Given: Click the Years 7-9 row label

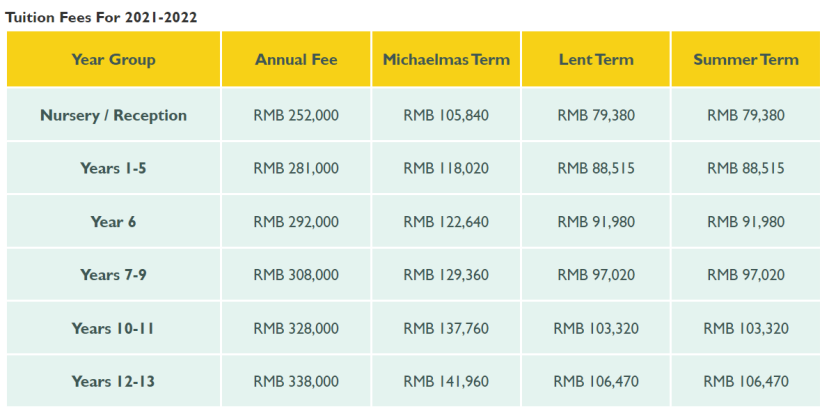Looking at the screenshot, I should pos(114,275).
